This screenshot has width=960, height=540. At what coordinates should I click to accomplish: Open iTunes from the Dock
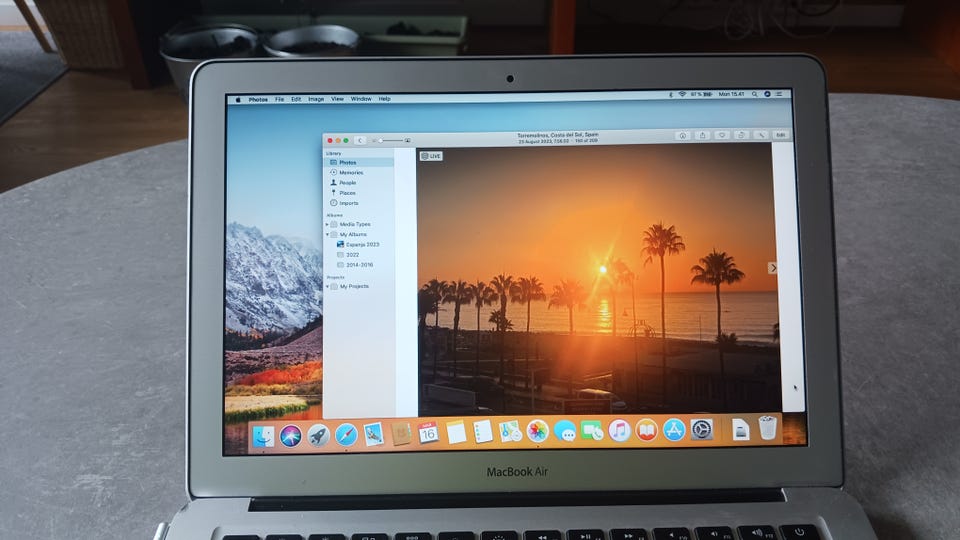coord(619,430)
